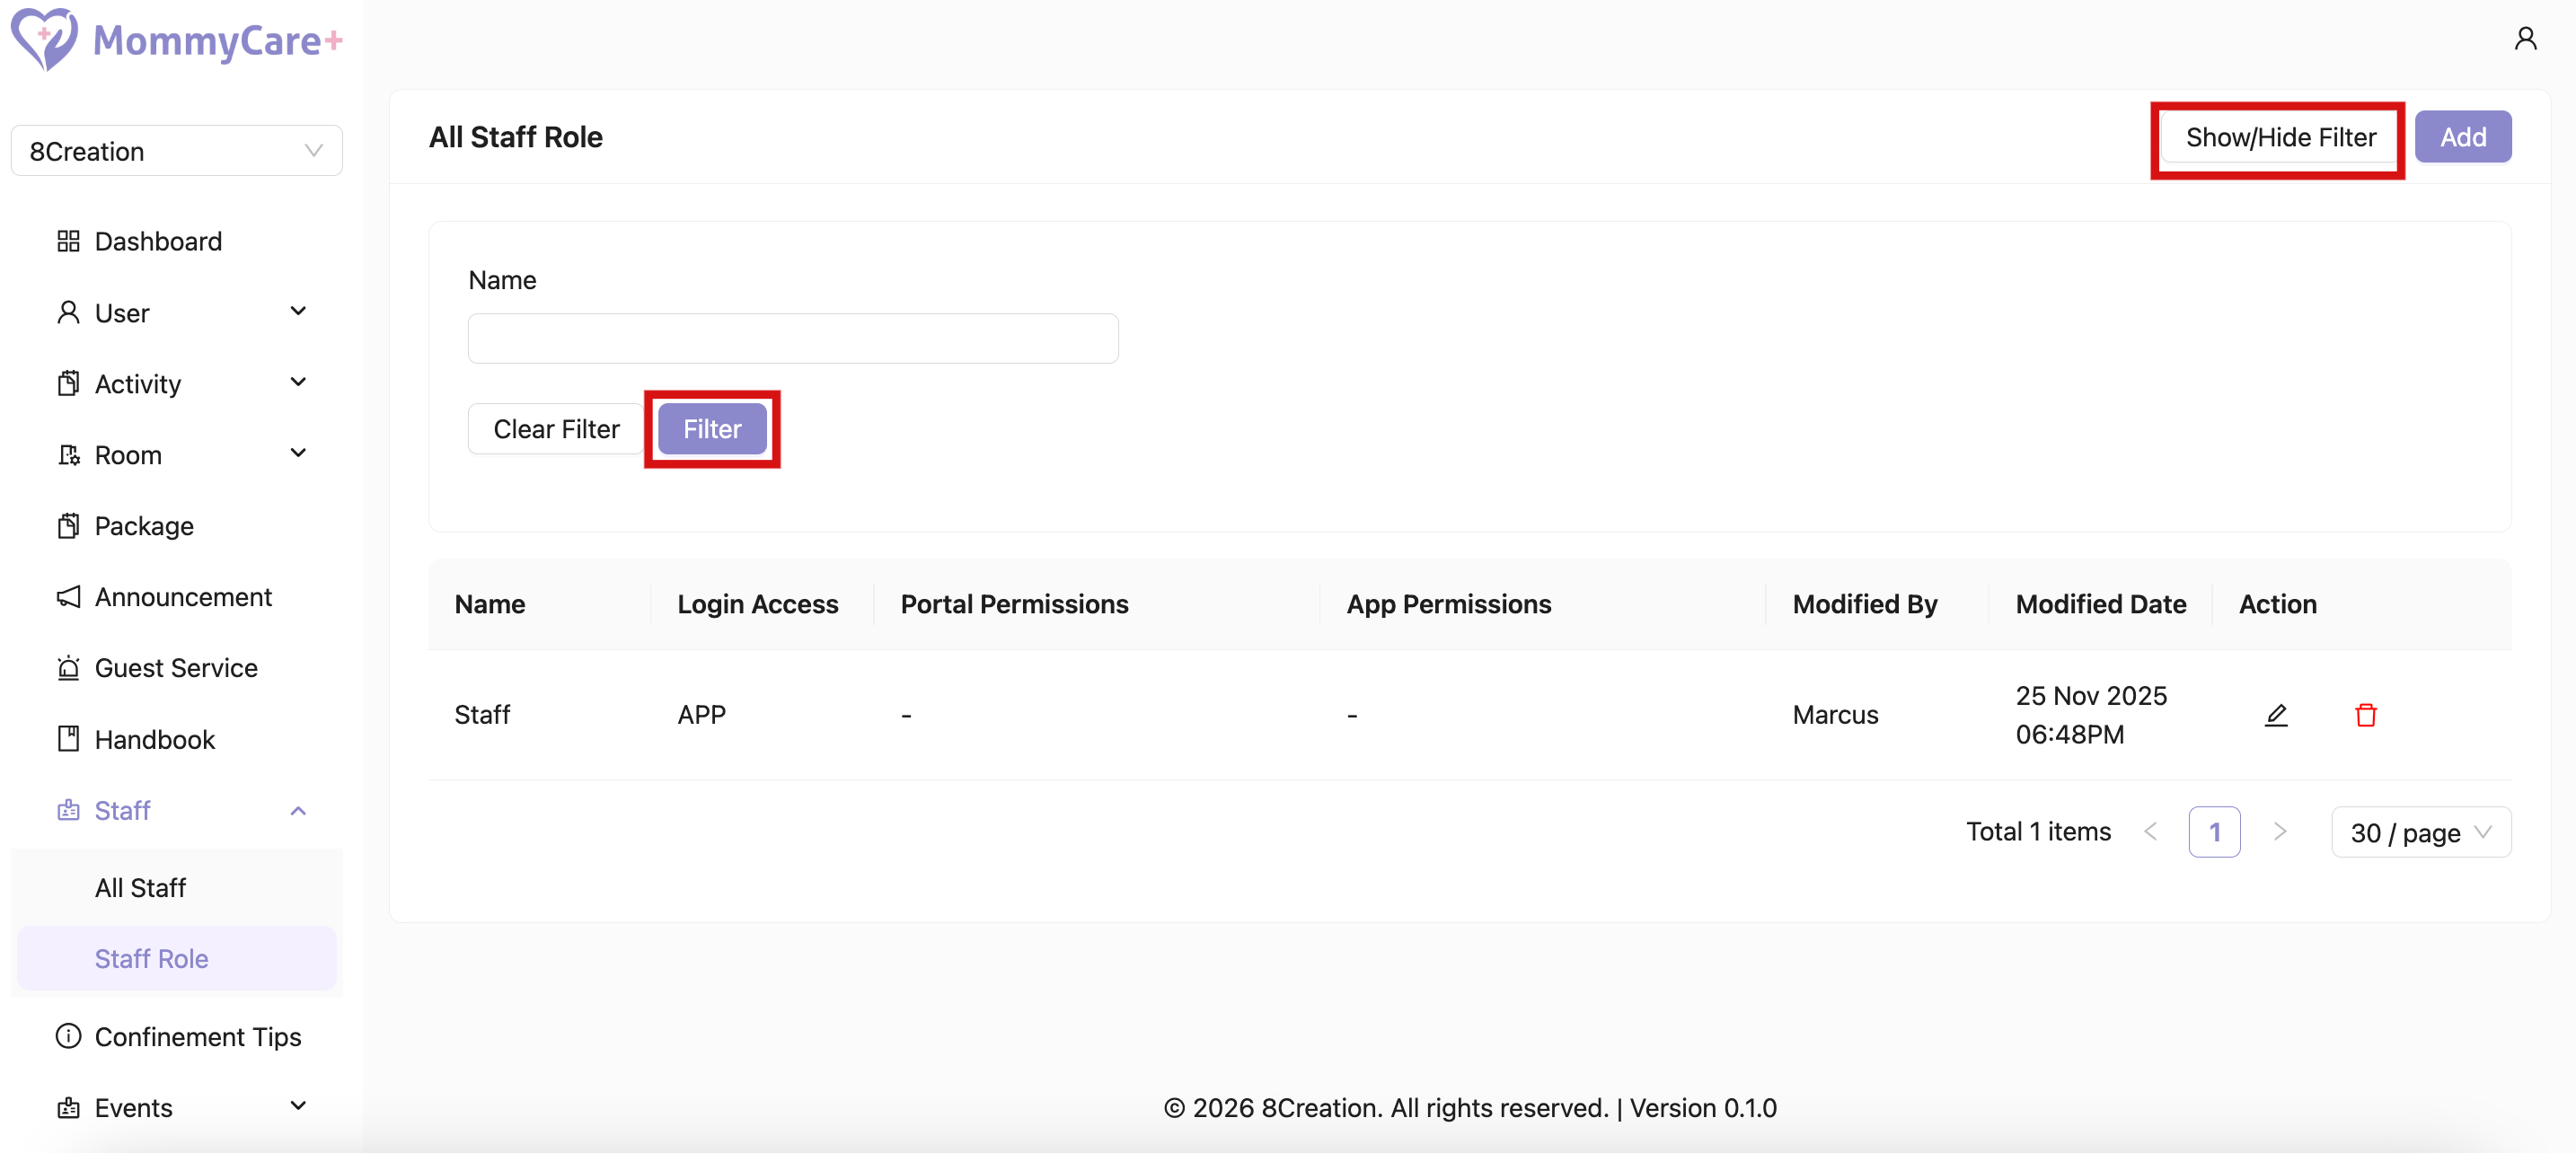Open the 8Creation organization dropdown
The width and height of the screenshot is (2576, 1153).
[x=177, y=151]
